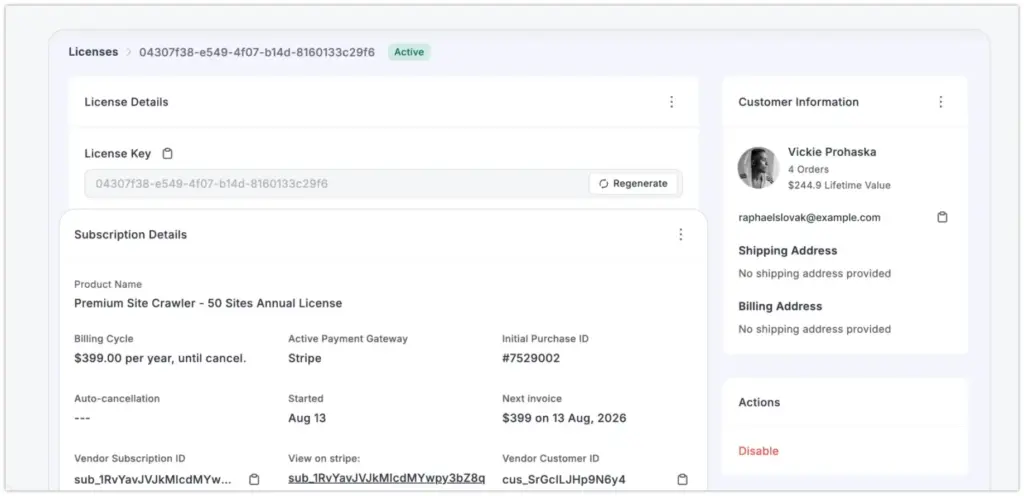Copy the Vendor Subscription ID
The height and width of the screenshot is (496, 1024).
pyautogui.click(x=254, y=479)
